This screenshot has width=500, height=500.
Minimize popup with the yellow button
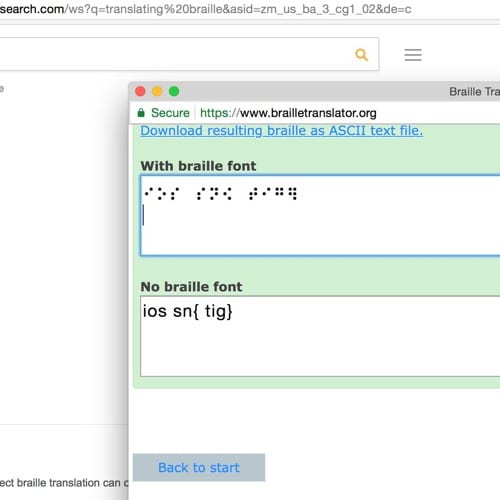click(x=157, y=91)
